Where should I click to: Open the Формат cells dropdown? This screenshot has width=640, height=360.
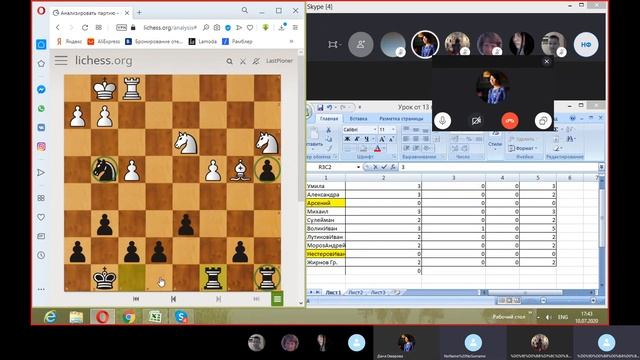tap(523, 148)
